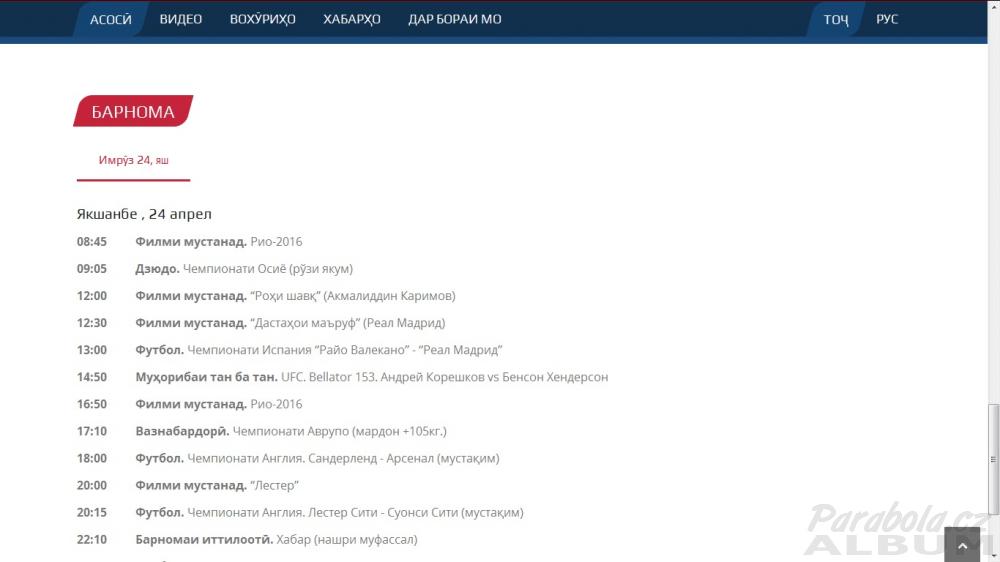Viewport: 1000px width, 562px height.
Task: Click the 08:45 time label
Action: coord(92,242)
